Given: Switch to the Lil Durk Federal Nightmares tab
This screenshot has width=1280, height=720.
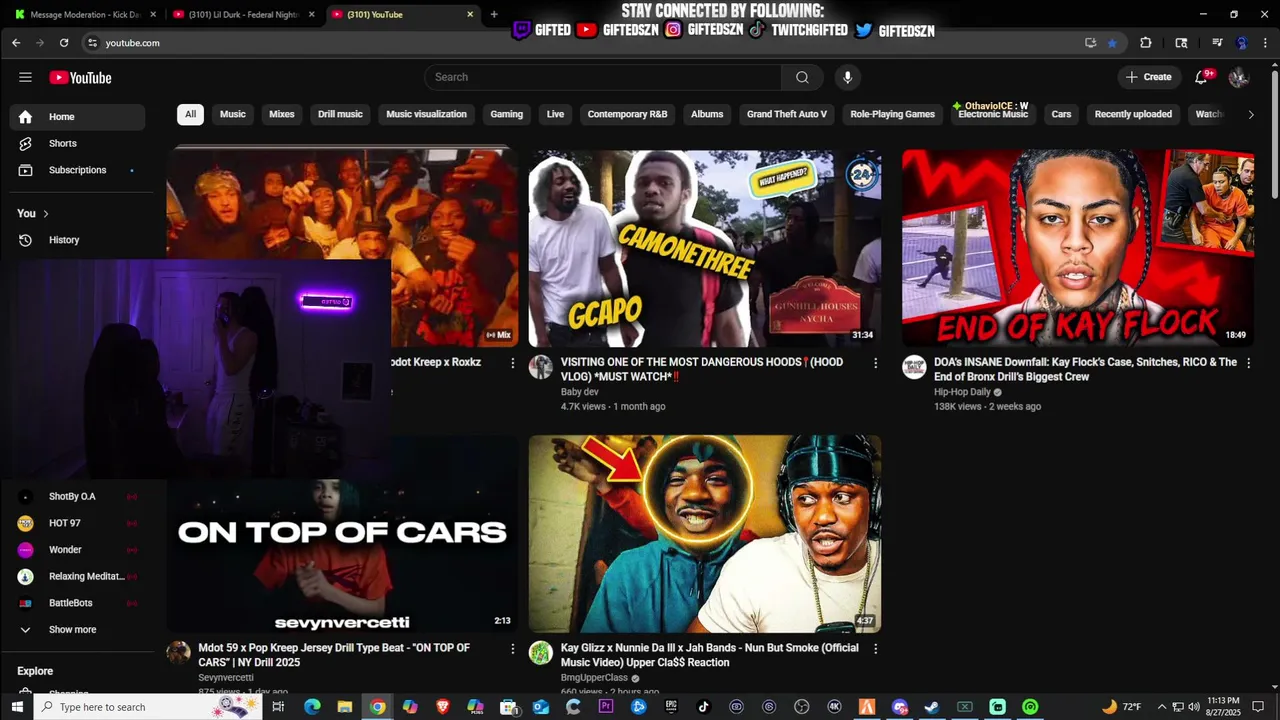Looking at the screenshot, I should coord(243,14).
